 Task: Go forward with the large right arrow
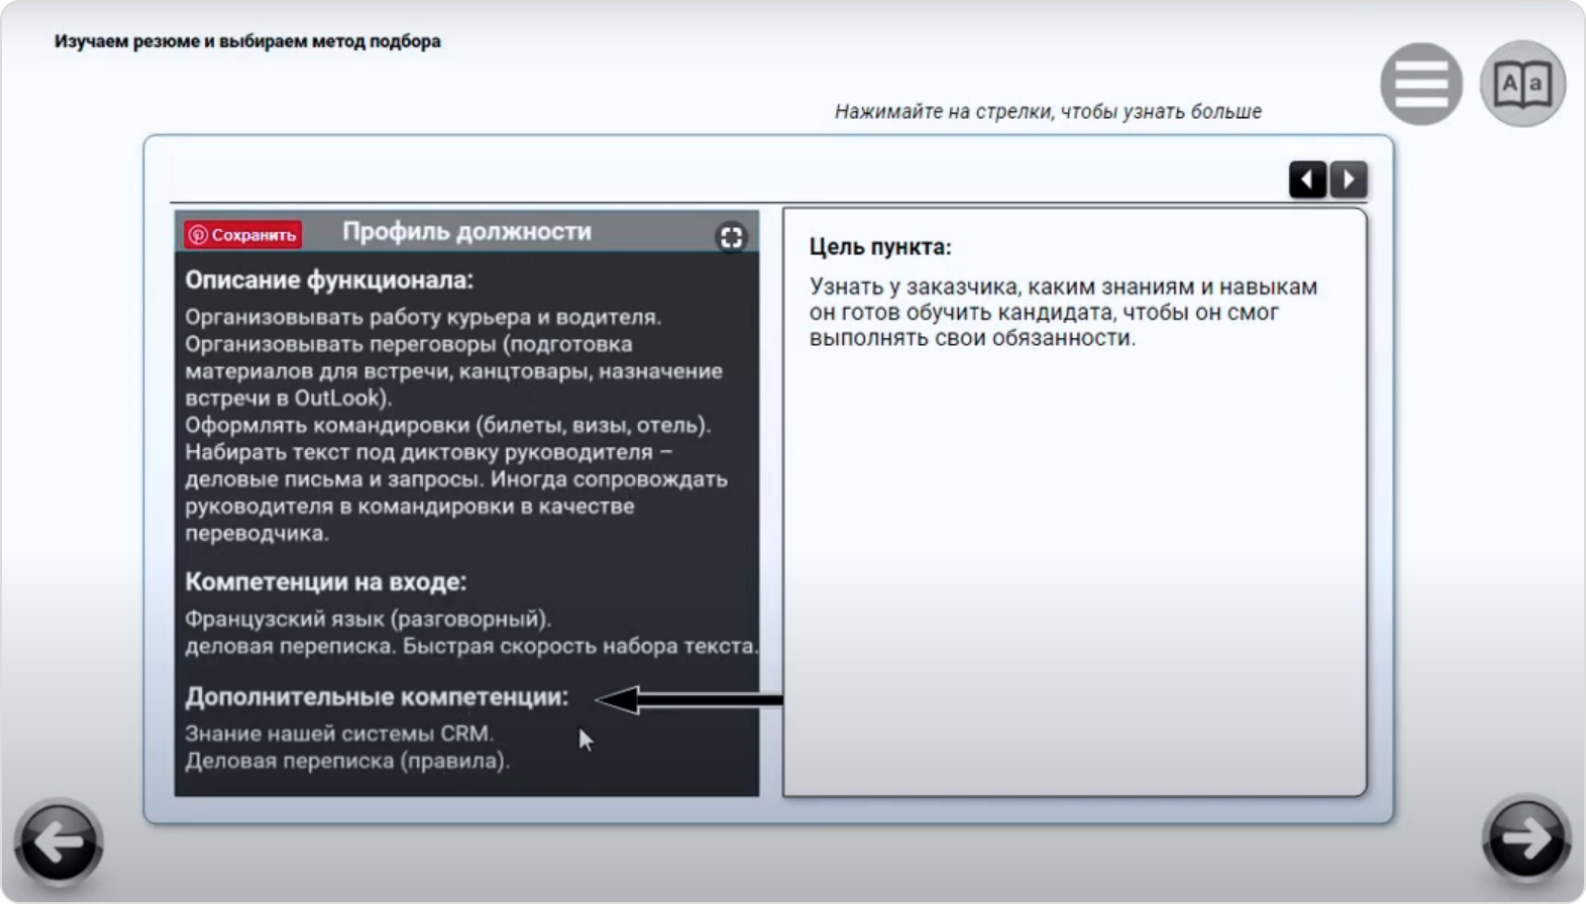1526,839
